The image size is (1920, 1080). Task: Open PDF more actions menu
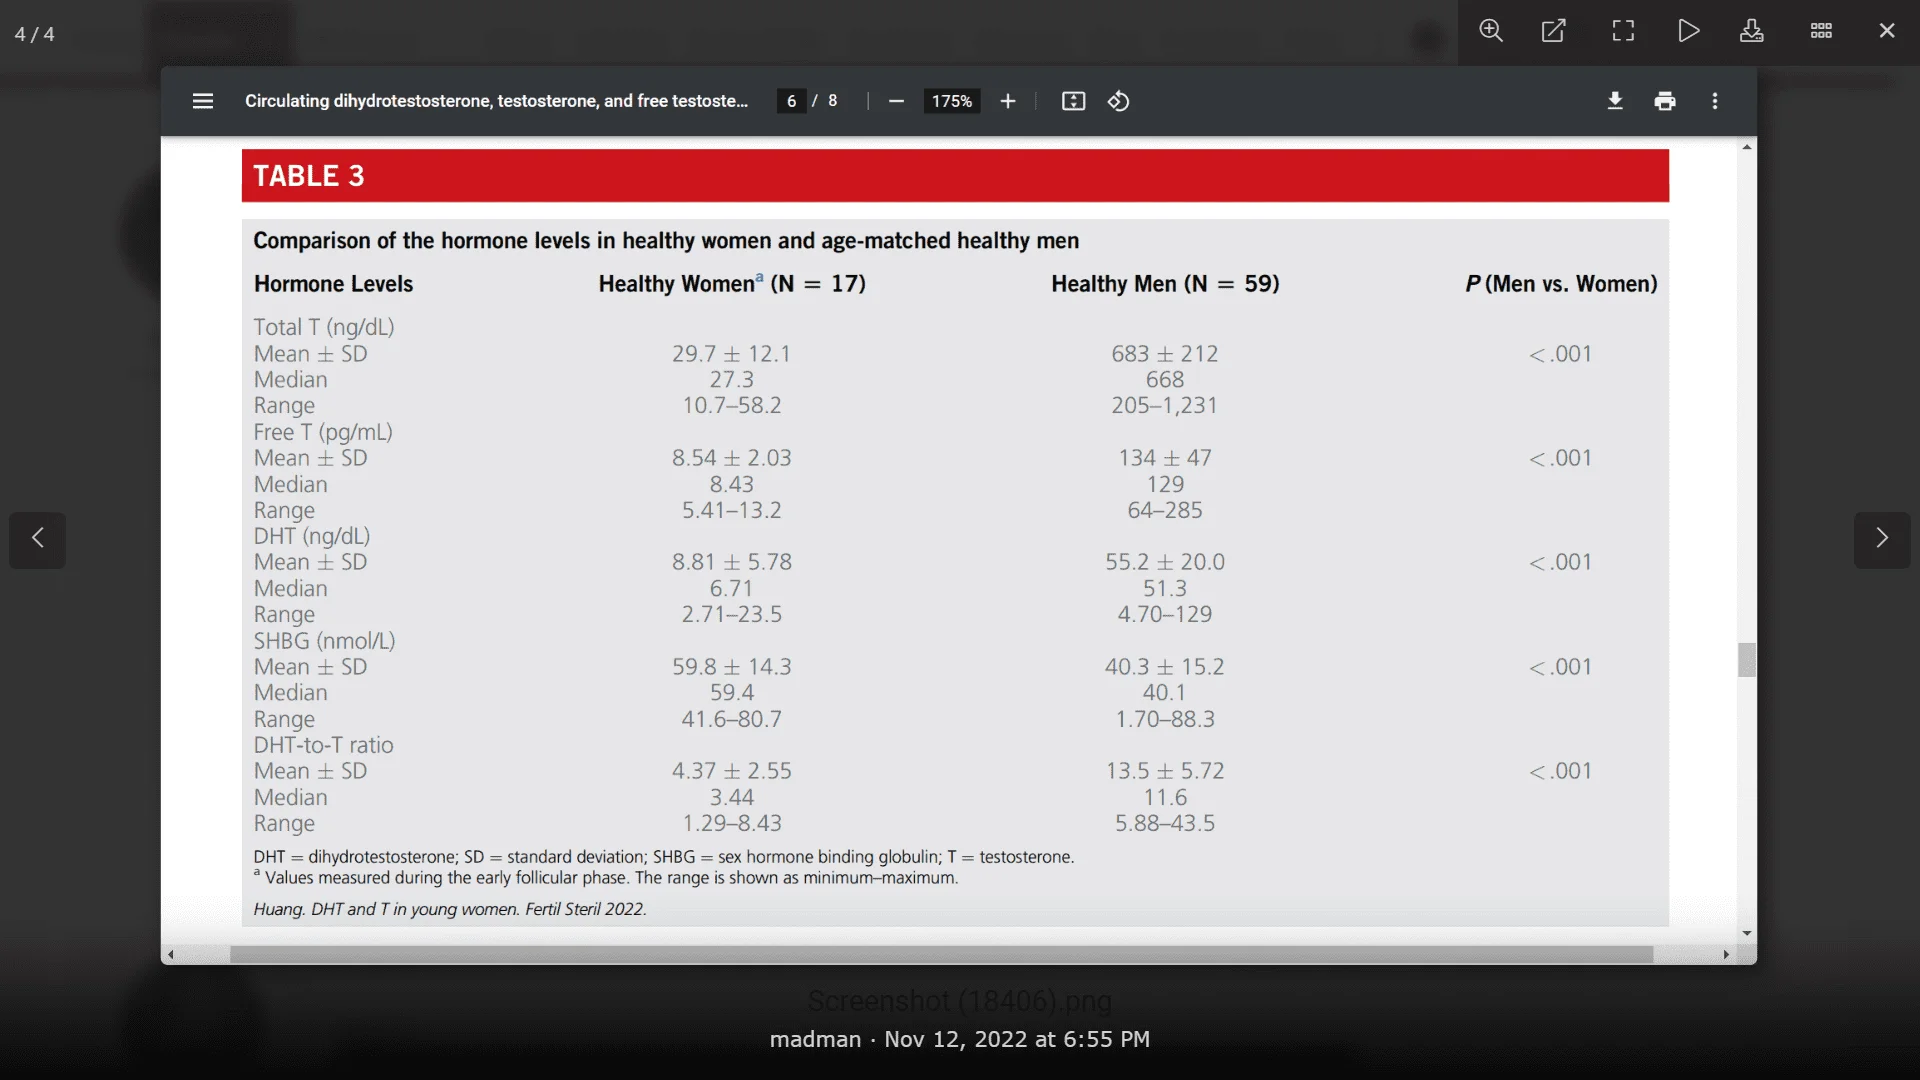tap(1715, 101)
